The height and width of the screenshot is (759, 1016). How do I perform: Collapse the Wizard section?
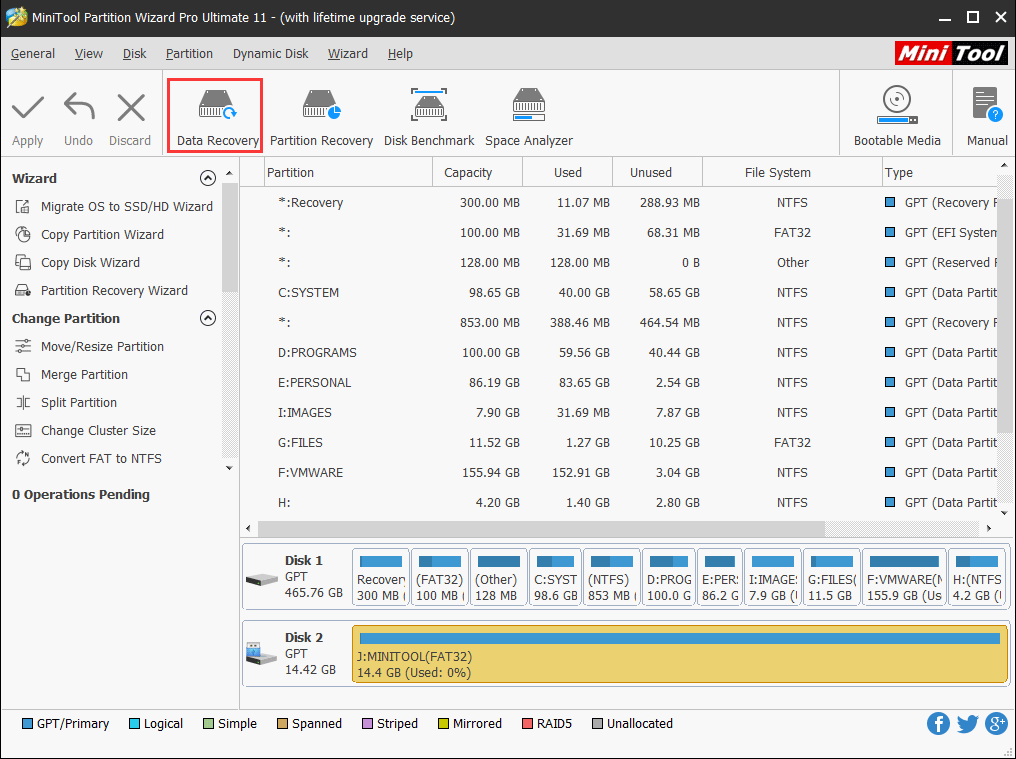tap(208, 178)
